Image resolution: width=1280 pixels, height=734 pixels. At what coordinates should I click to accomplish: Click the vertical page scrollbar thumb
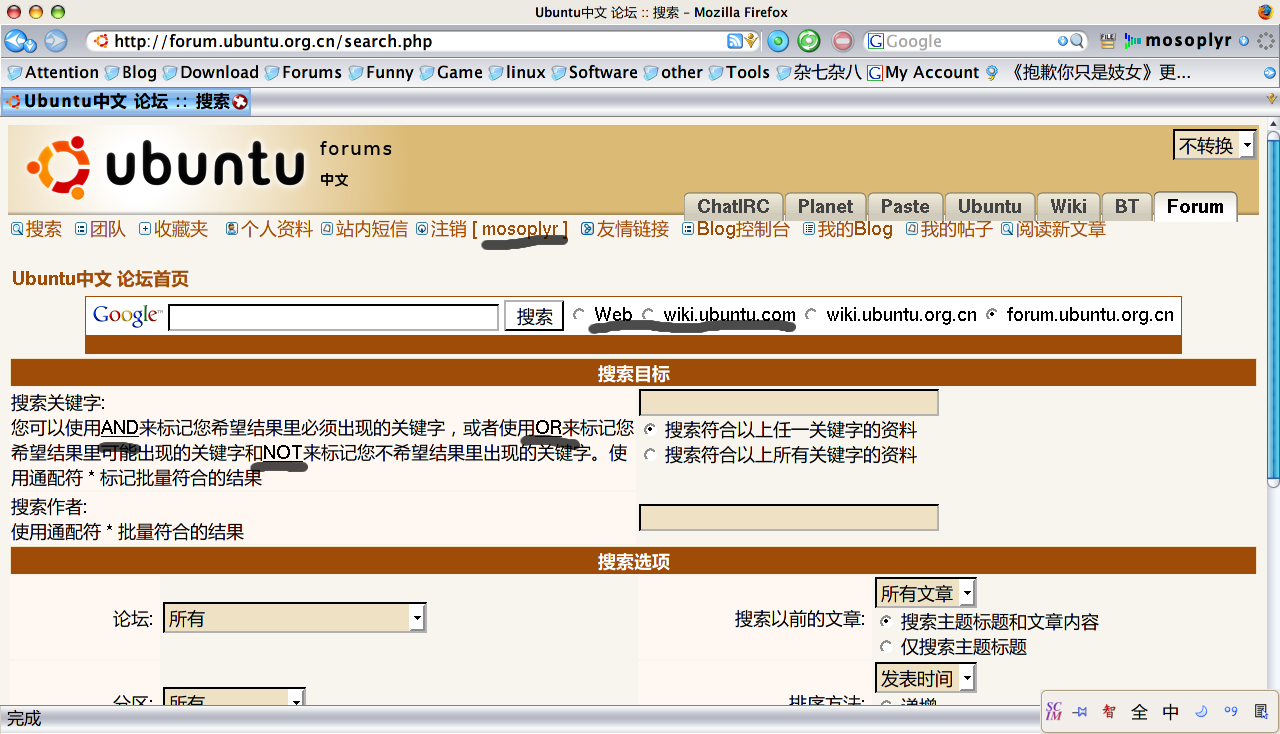pyautogui.click(x=1272, y=311)
